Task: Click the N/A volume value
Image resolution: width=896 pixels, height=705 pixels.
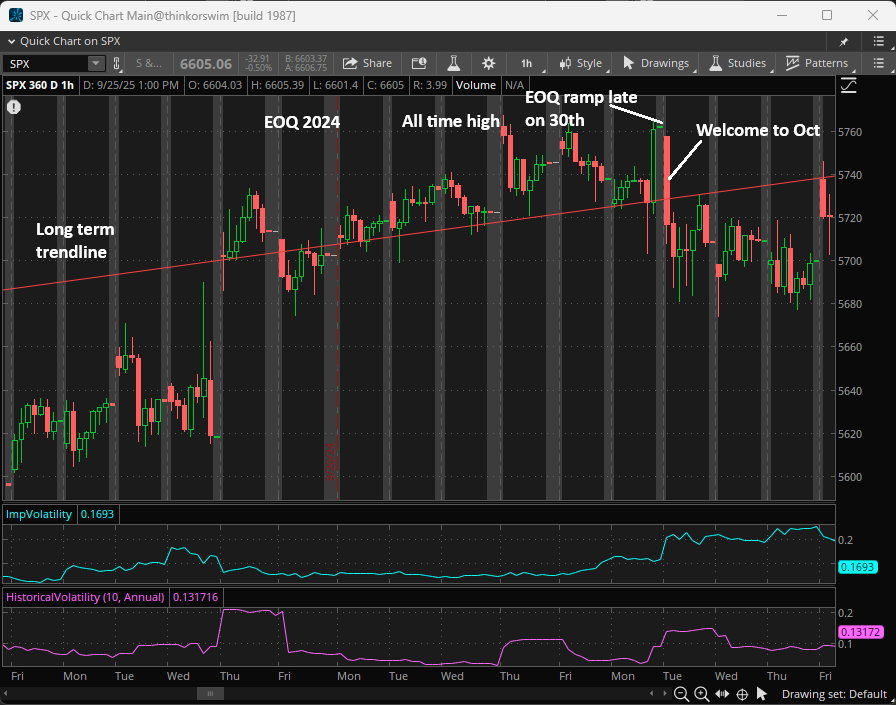Action: 514,85
